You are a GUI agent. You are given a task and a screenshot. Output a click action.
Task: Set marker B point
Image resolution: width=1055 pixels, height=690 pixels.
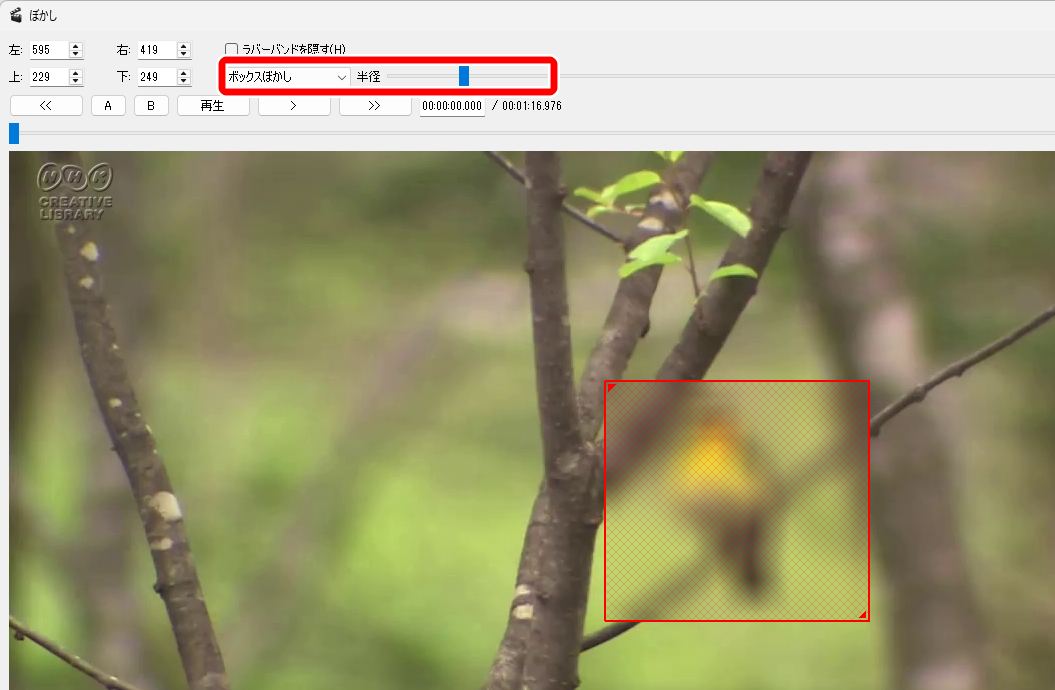tap(151, 106)
